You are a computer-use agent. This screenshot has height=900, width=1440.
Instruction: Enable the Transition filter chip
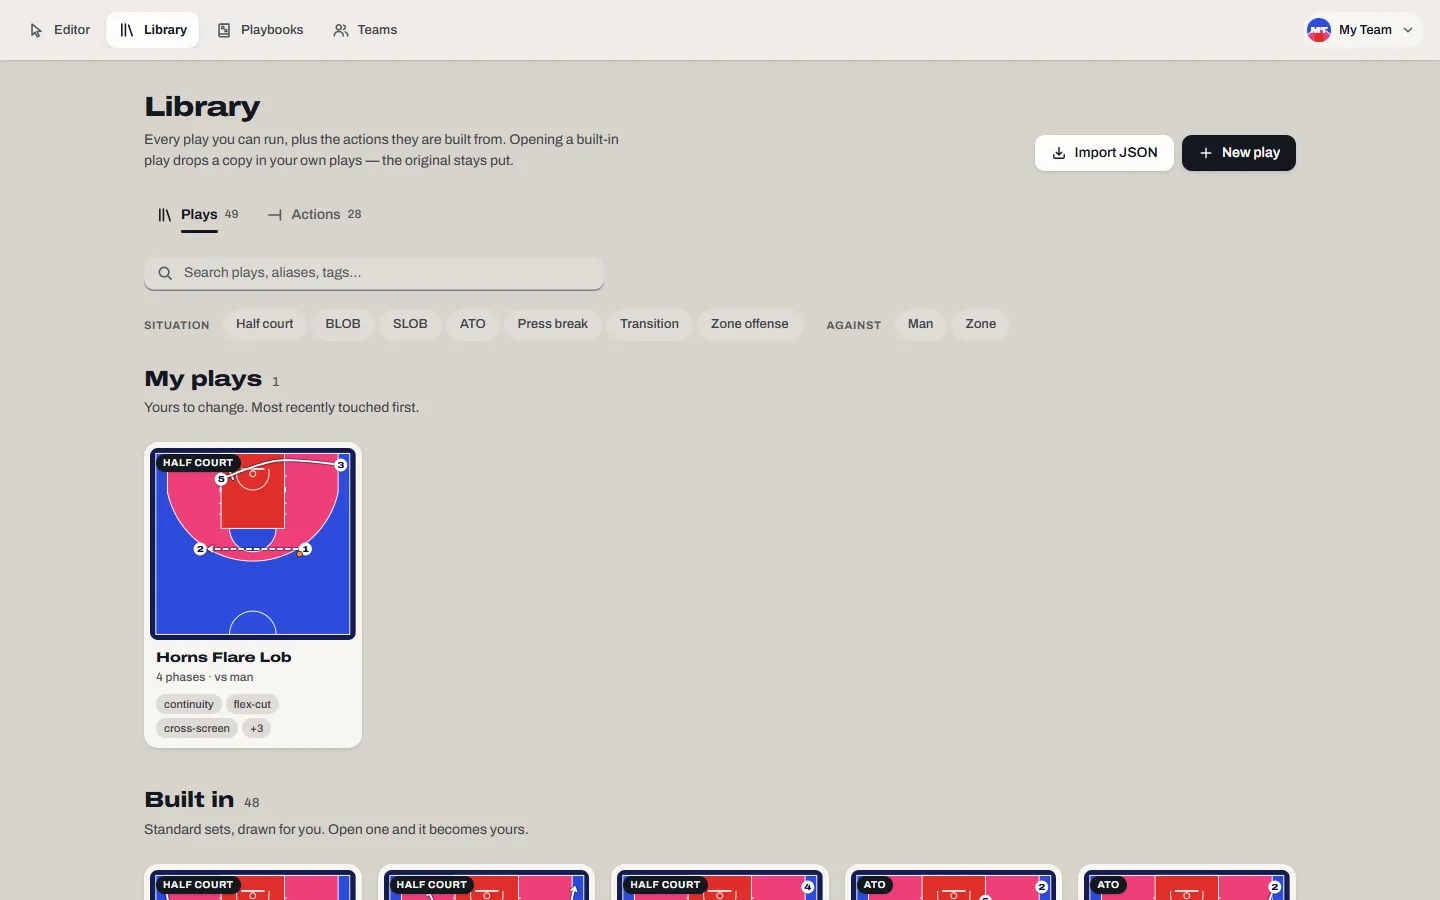[649, 324]
